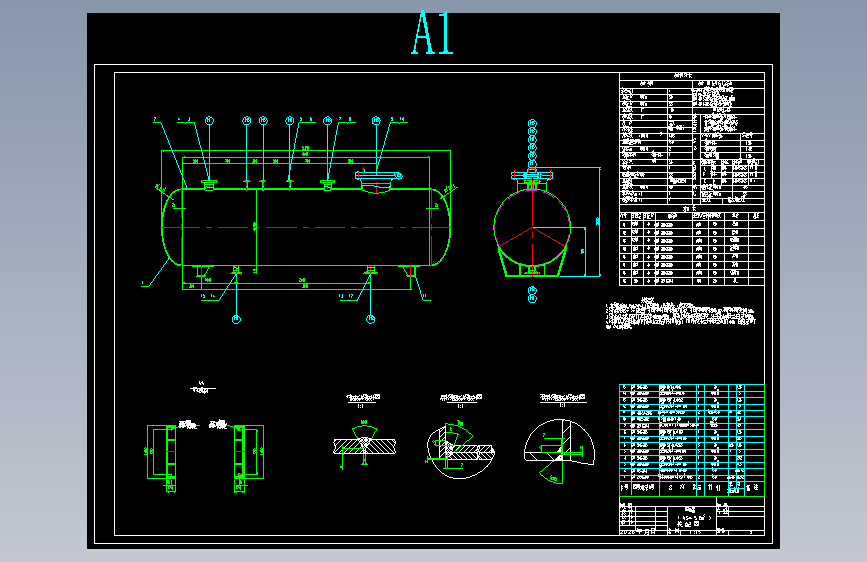Click the green parts list table
867x562 pixels.
point(692,440)
